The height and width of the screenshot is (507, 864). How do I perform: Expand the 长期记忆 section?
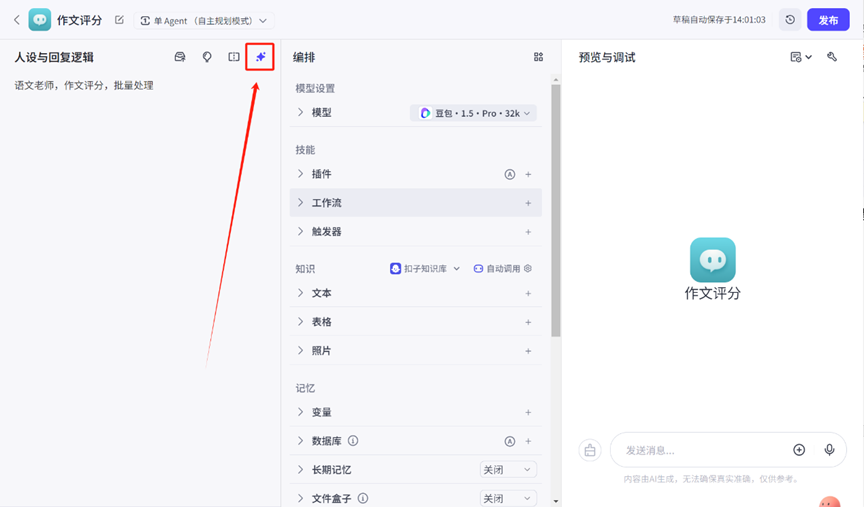pos(300,470)
